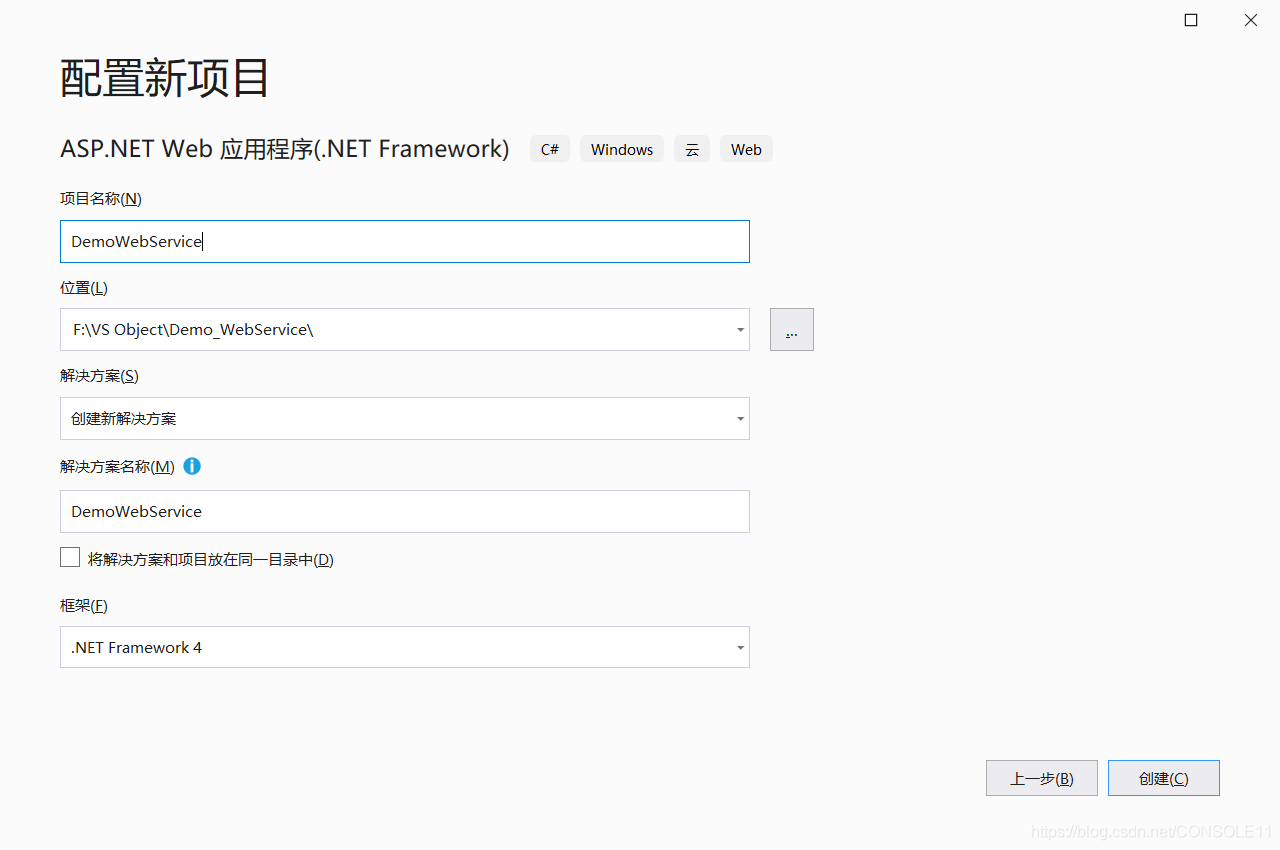This screenshot has width=1280, height=850.
Task: Open the 框架 dropdown showing .NET Framework 4
Action: tap(405, 647)
